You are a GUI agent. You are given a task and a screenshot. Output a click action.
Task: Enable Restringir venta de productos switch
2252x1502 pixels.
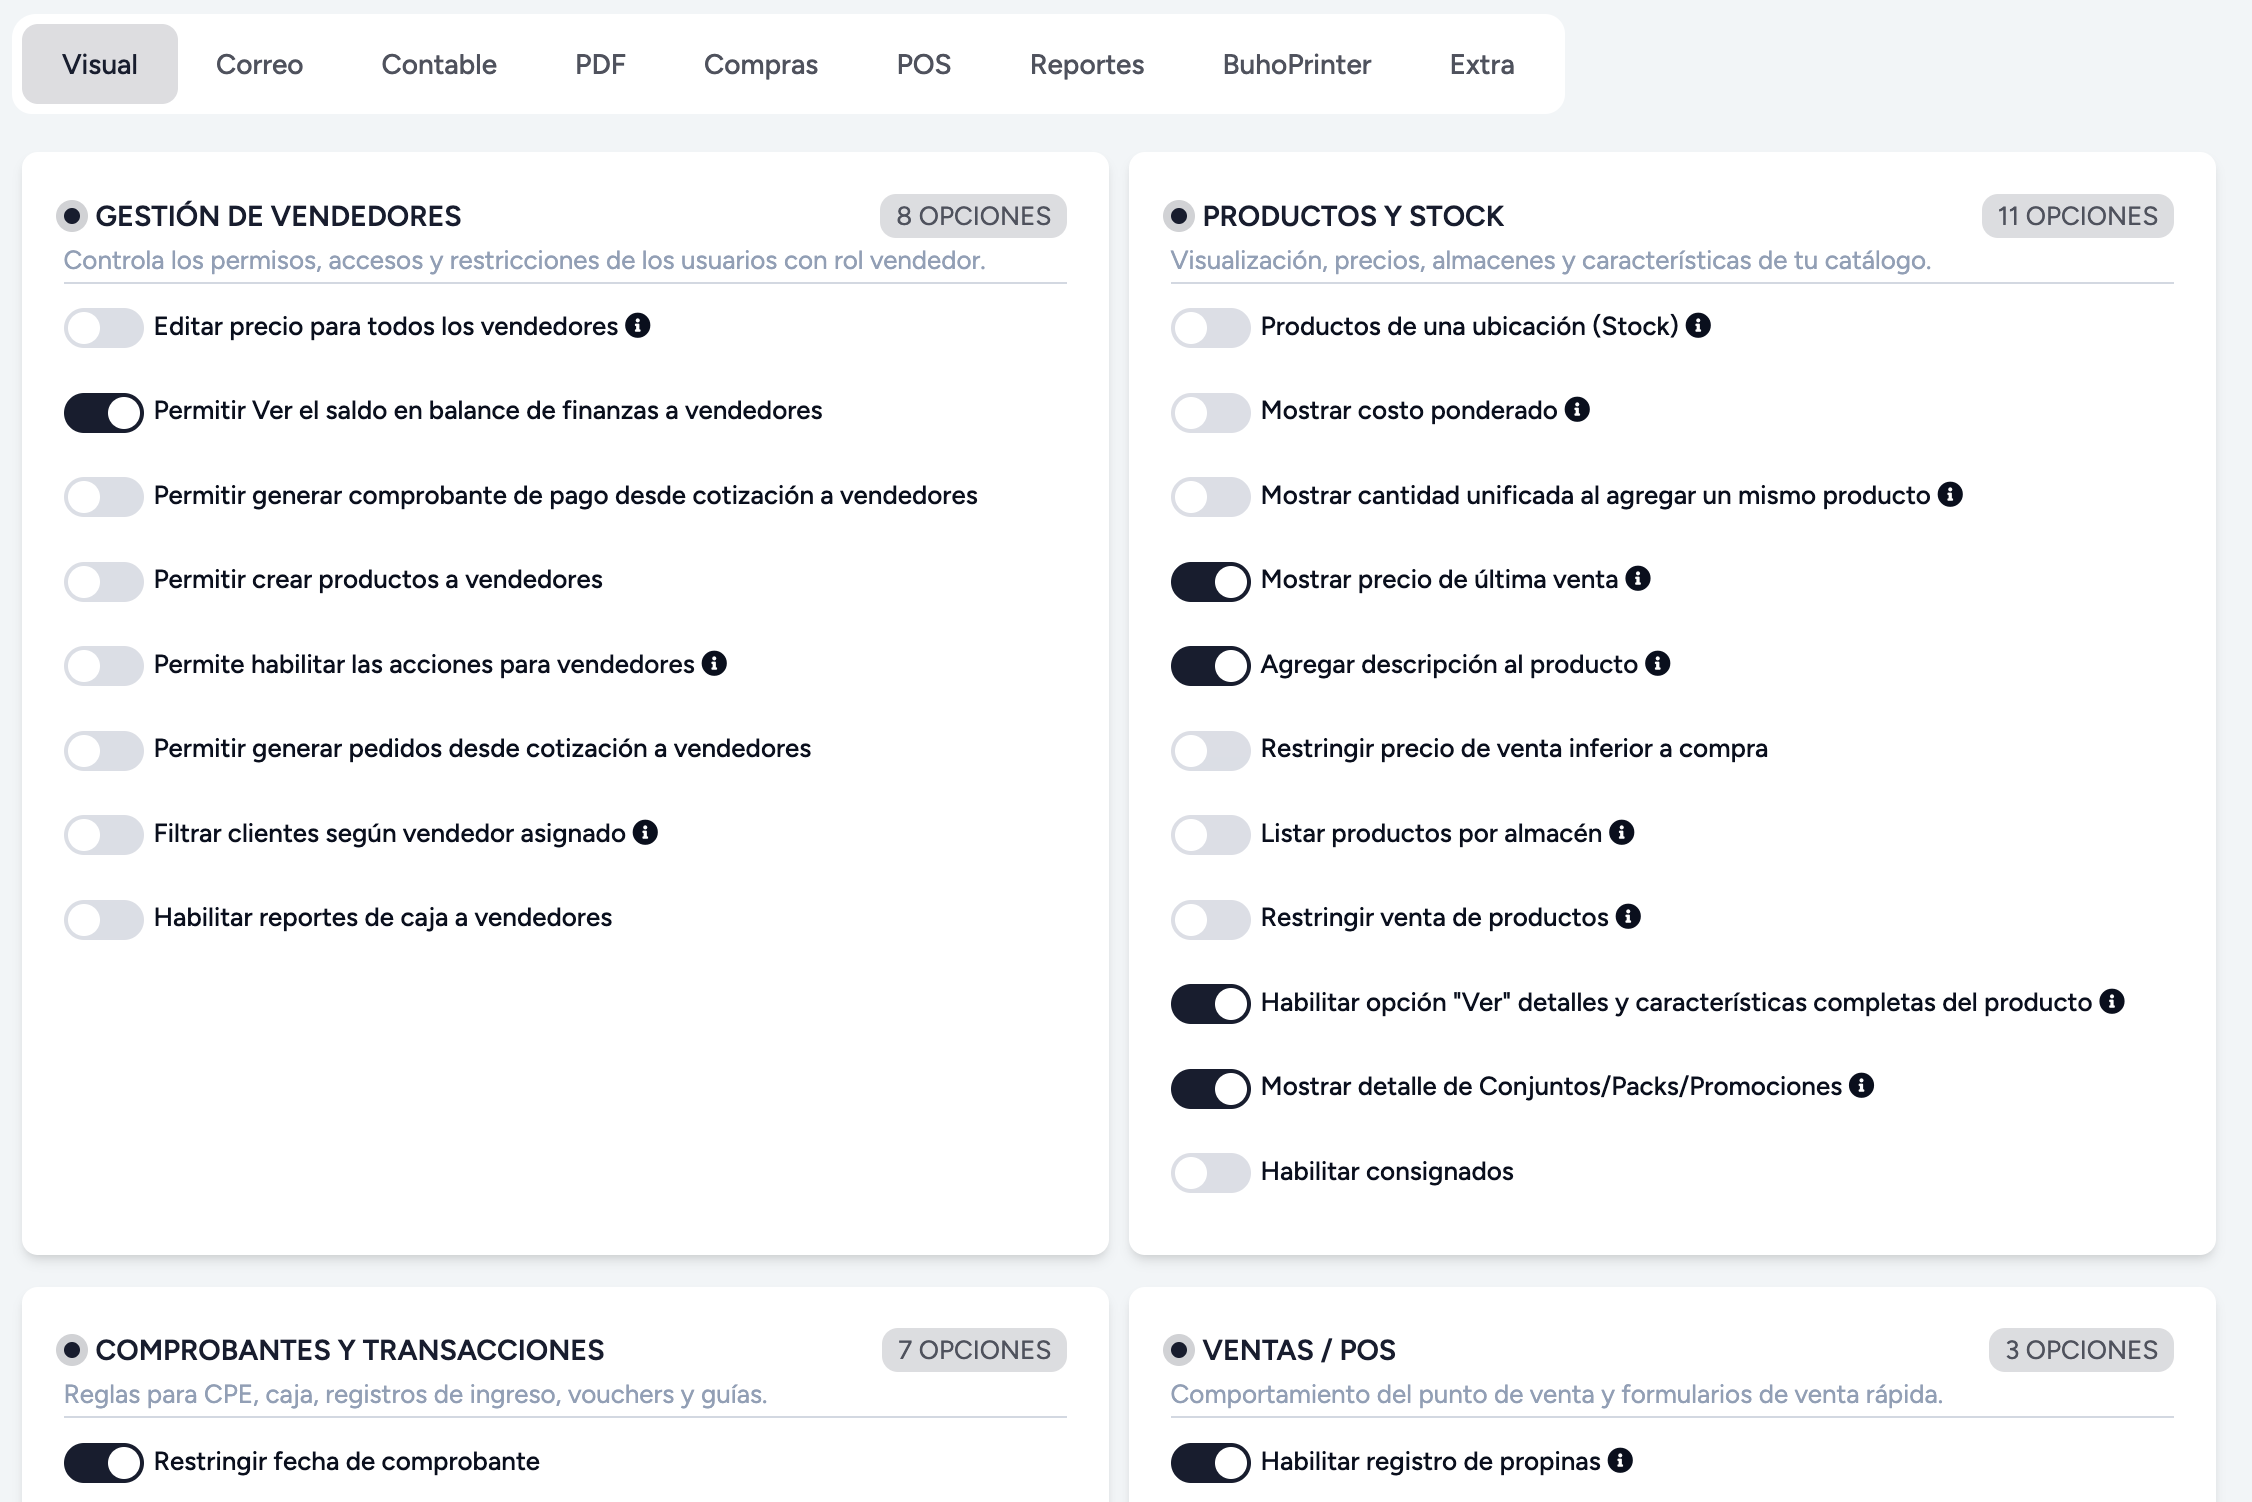1211,919
